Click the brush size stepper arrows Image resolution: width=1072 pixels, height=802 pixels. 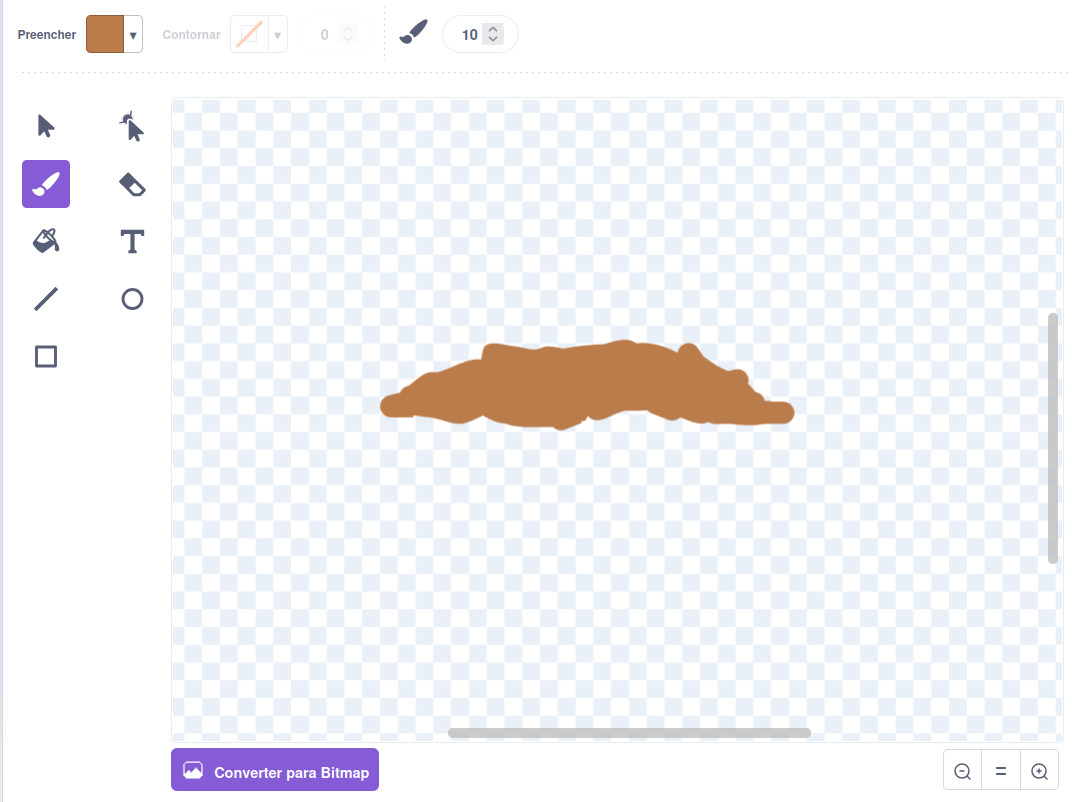click(493, 34)
